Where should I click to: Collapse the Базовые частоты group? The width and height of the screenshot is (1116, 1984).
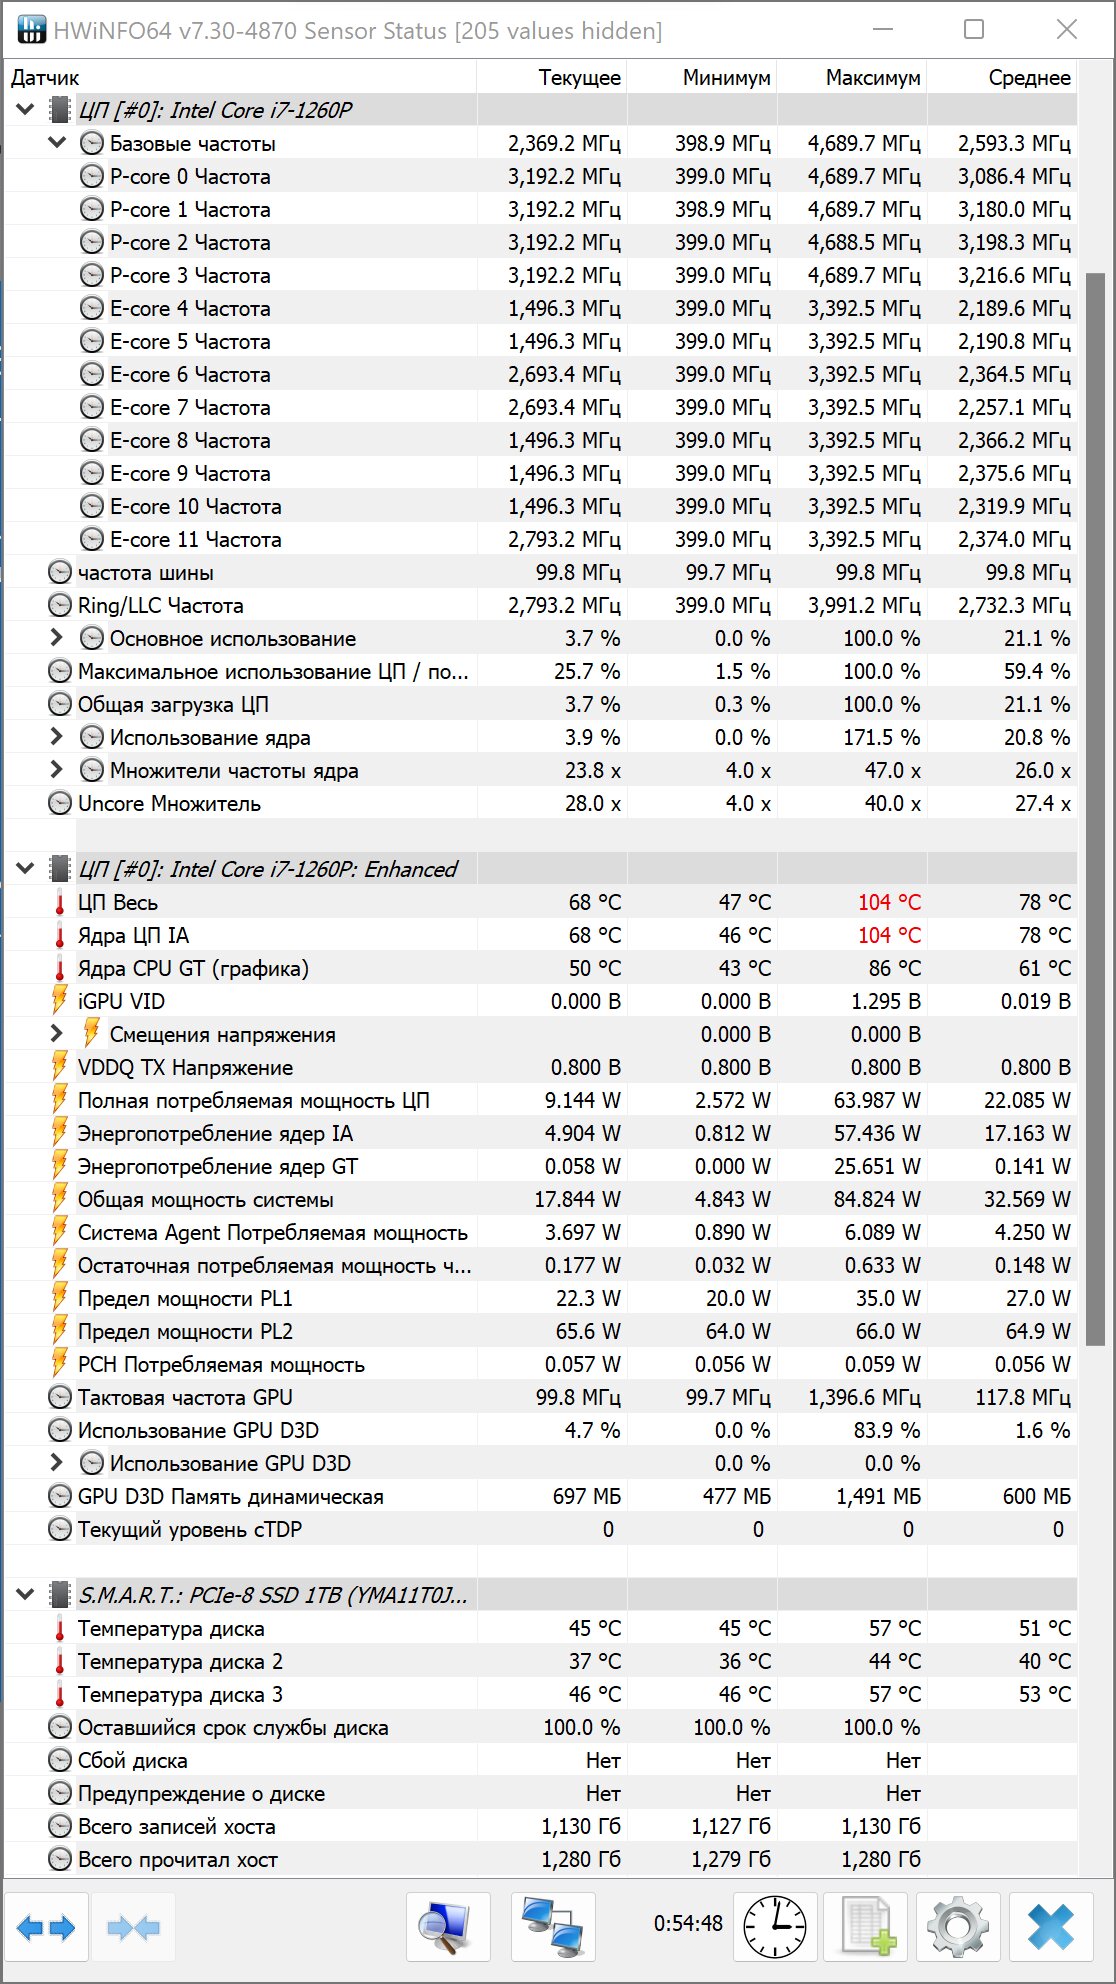[57, 142]
